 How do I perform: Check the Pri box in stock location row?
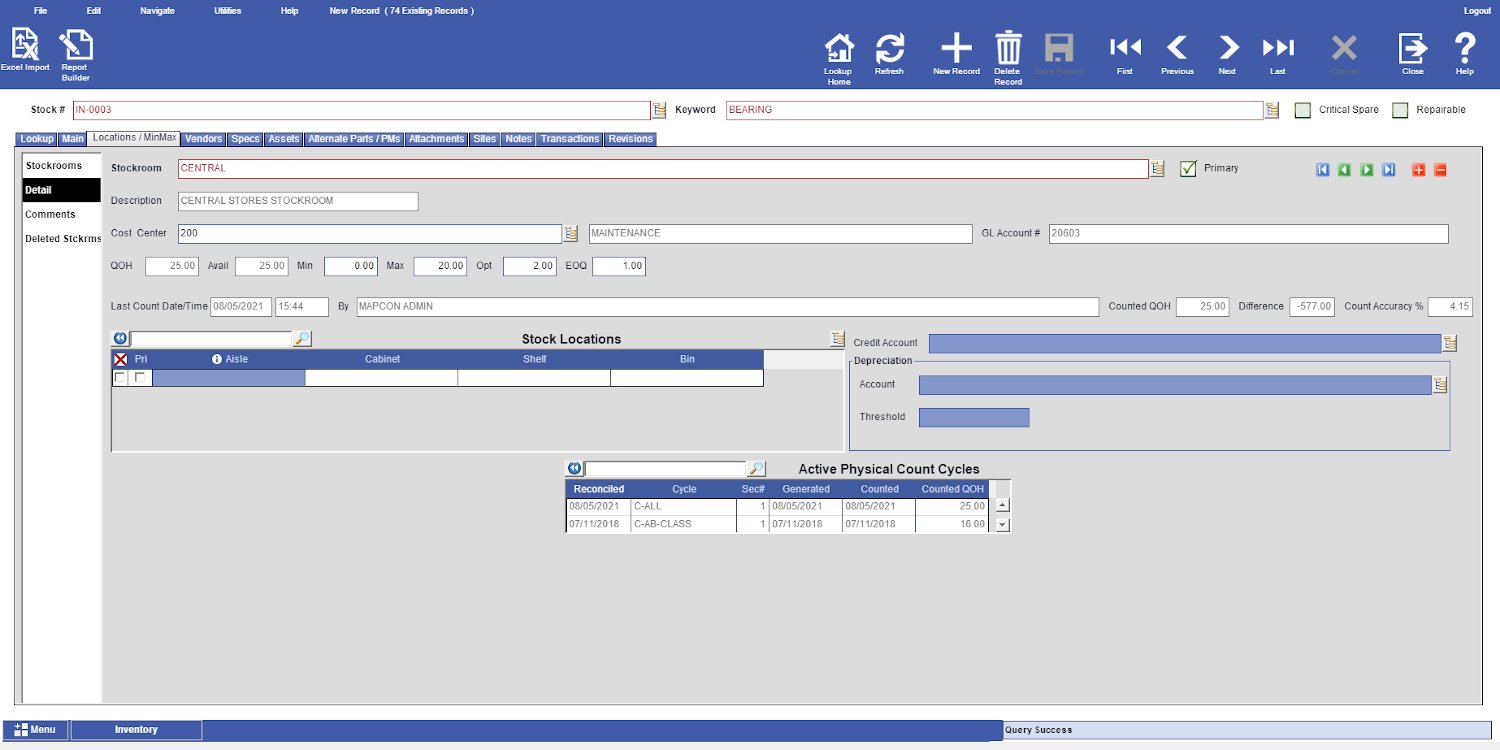pyautogui.click(x=141, y=378)
